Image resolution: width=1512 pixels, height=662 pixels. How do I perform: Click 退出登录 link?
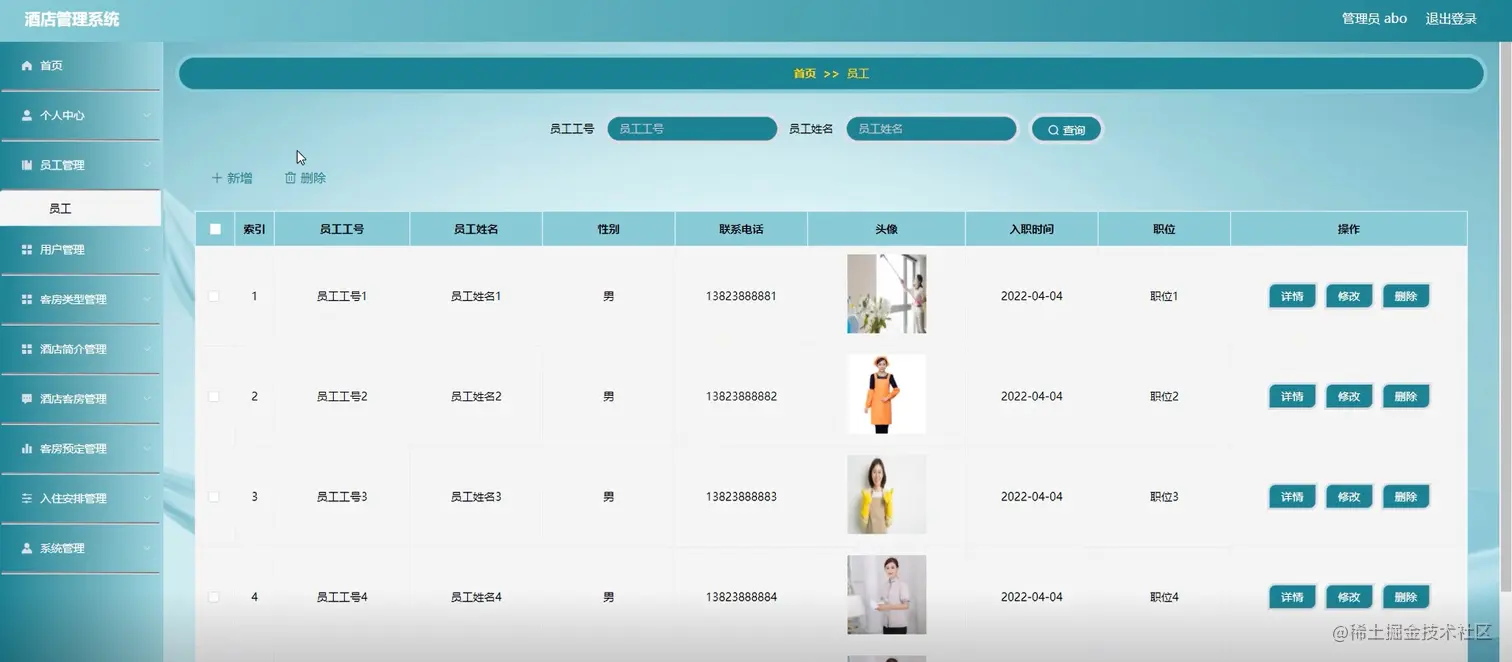[x=1451, y=18]
